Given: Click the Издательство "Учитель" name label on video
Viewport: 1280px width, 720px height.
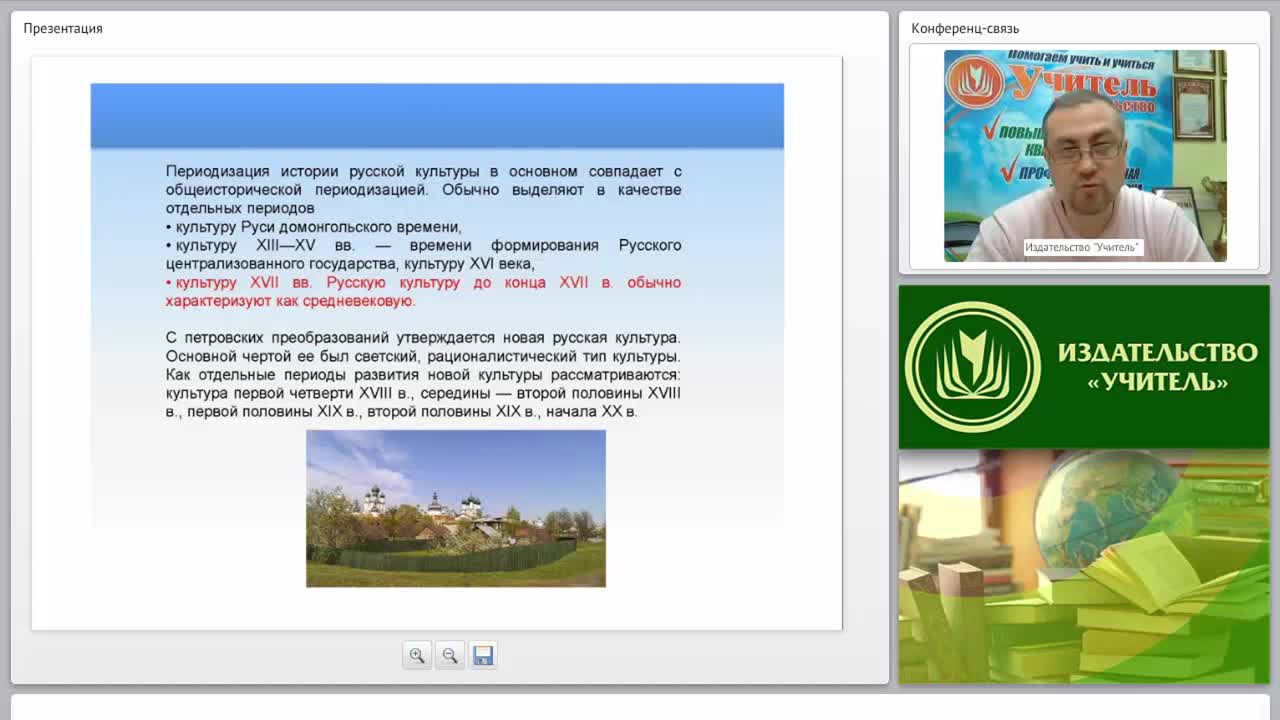Looking at the screenshot, I should pyautogui.click(x=1082, y=247).
